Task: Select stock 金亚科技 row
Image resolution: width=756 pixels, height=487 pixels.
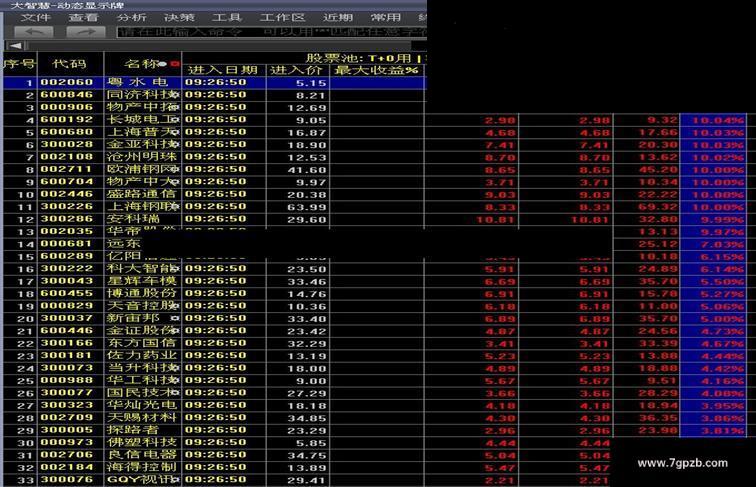Action: point(215,145)
